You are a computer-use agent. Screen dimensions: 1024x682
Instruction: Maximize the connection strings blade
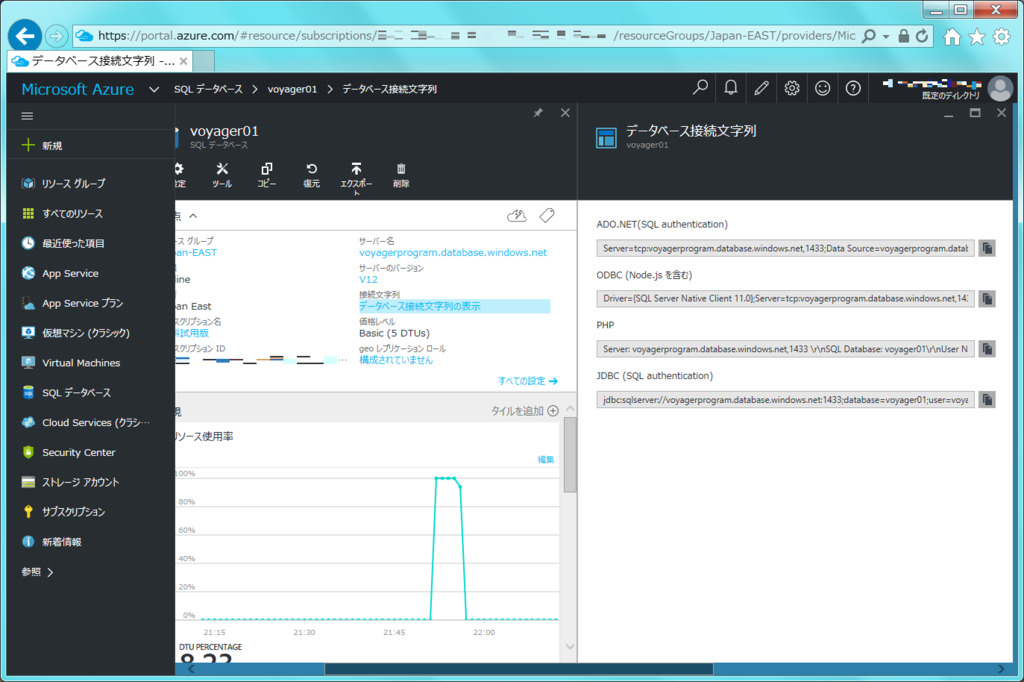(975, 113)
